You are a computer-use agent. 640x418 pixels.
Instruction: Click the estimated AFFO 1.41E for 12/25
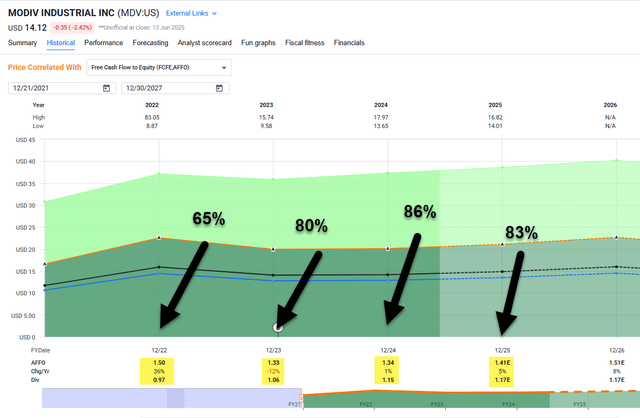(502, 362)
